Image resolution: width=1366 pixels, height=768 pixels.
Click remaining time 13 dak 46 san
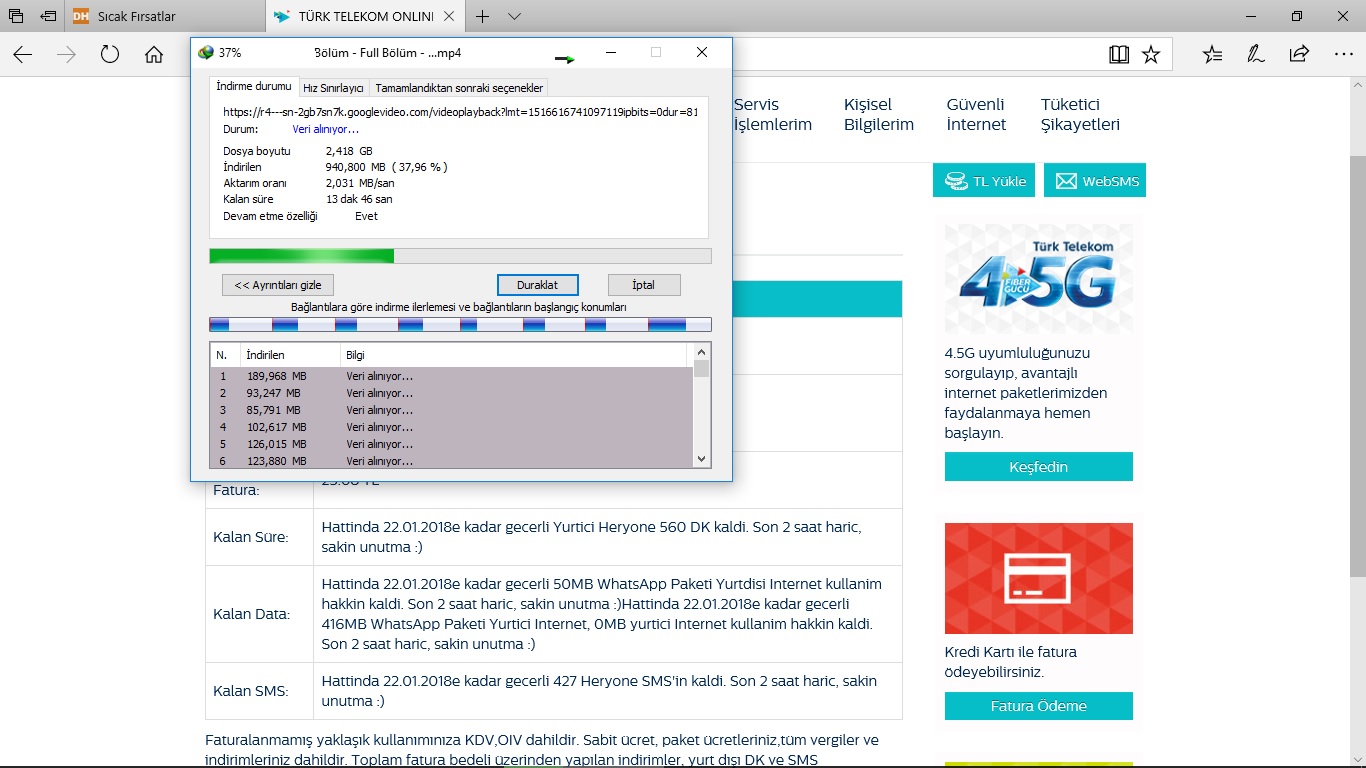(x=359, y=199)
